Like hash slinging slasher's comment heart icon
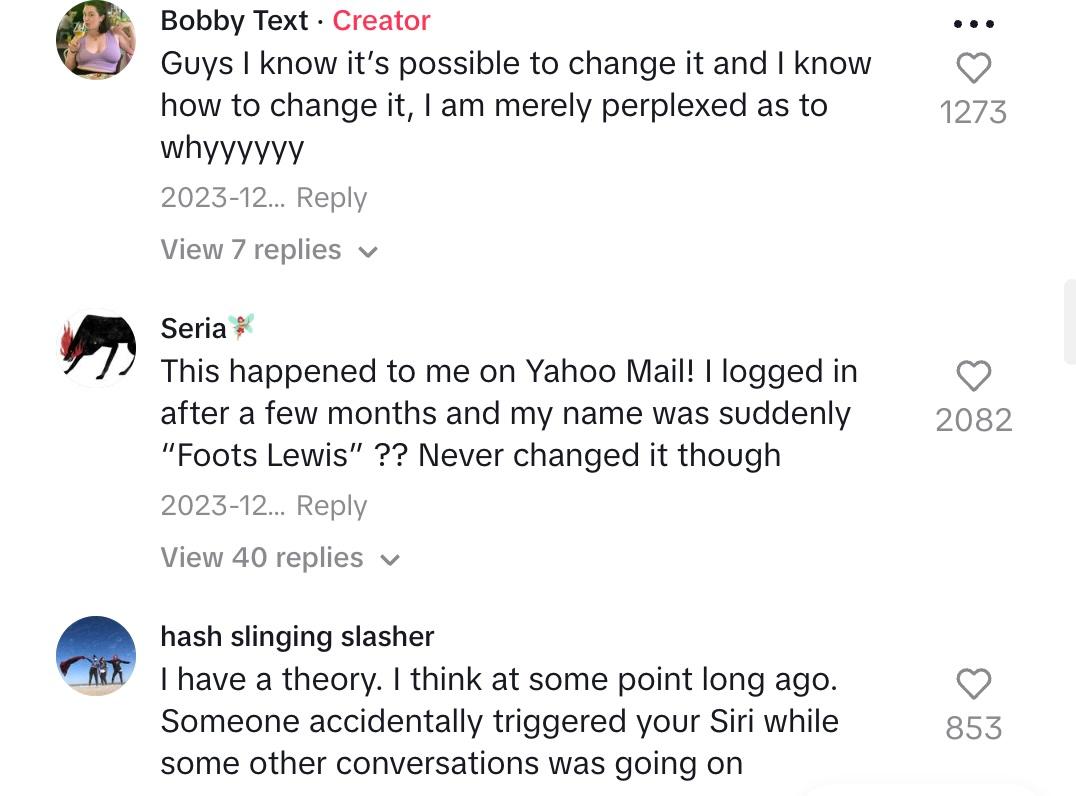 tap(973, 684)
